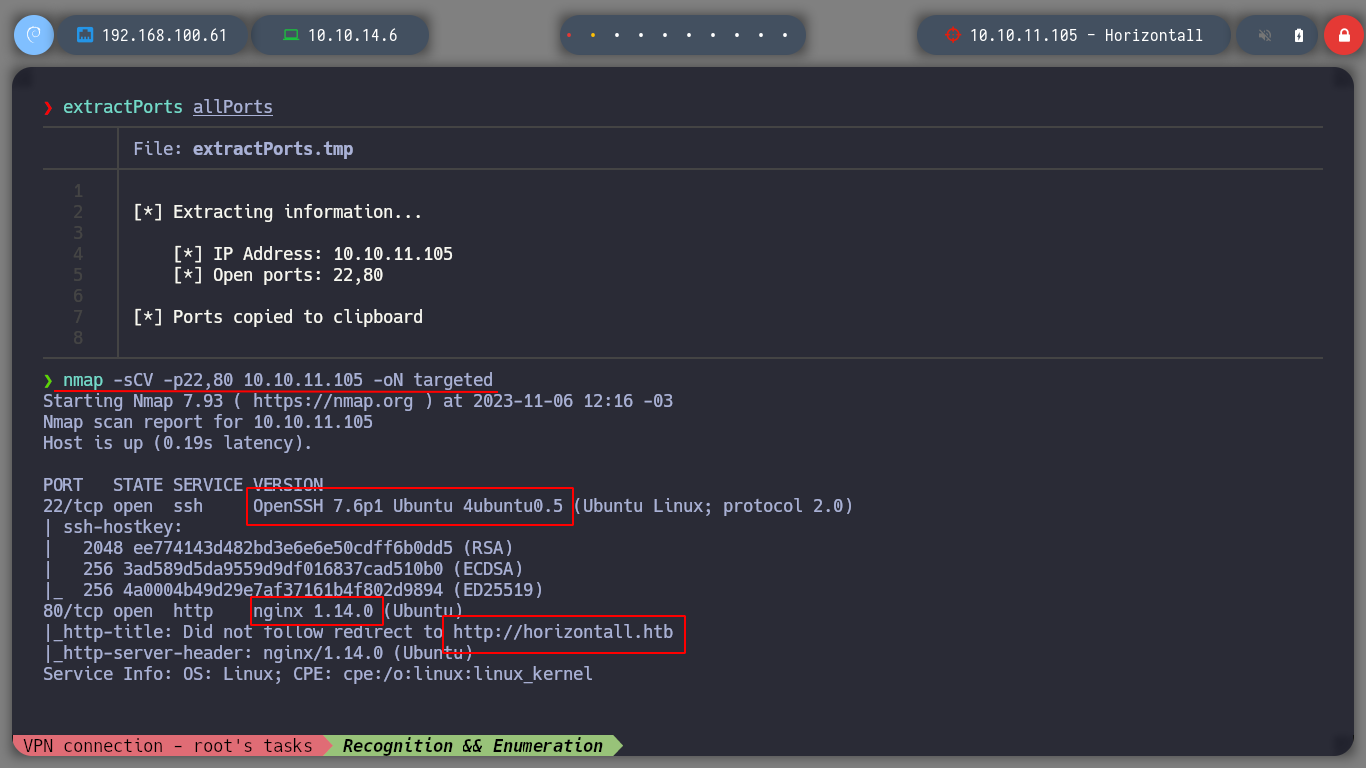
Task: Click '[*] Extracting information...' line
Action: pos(278,212)
